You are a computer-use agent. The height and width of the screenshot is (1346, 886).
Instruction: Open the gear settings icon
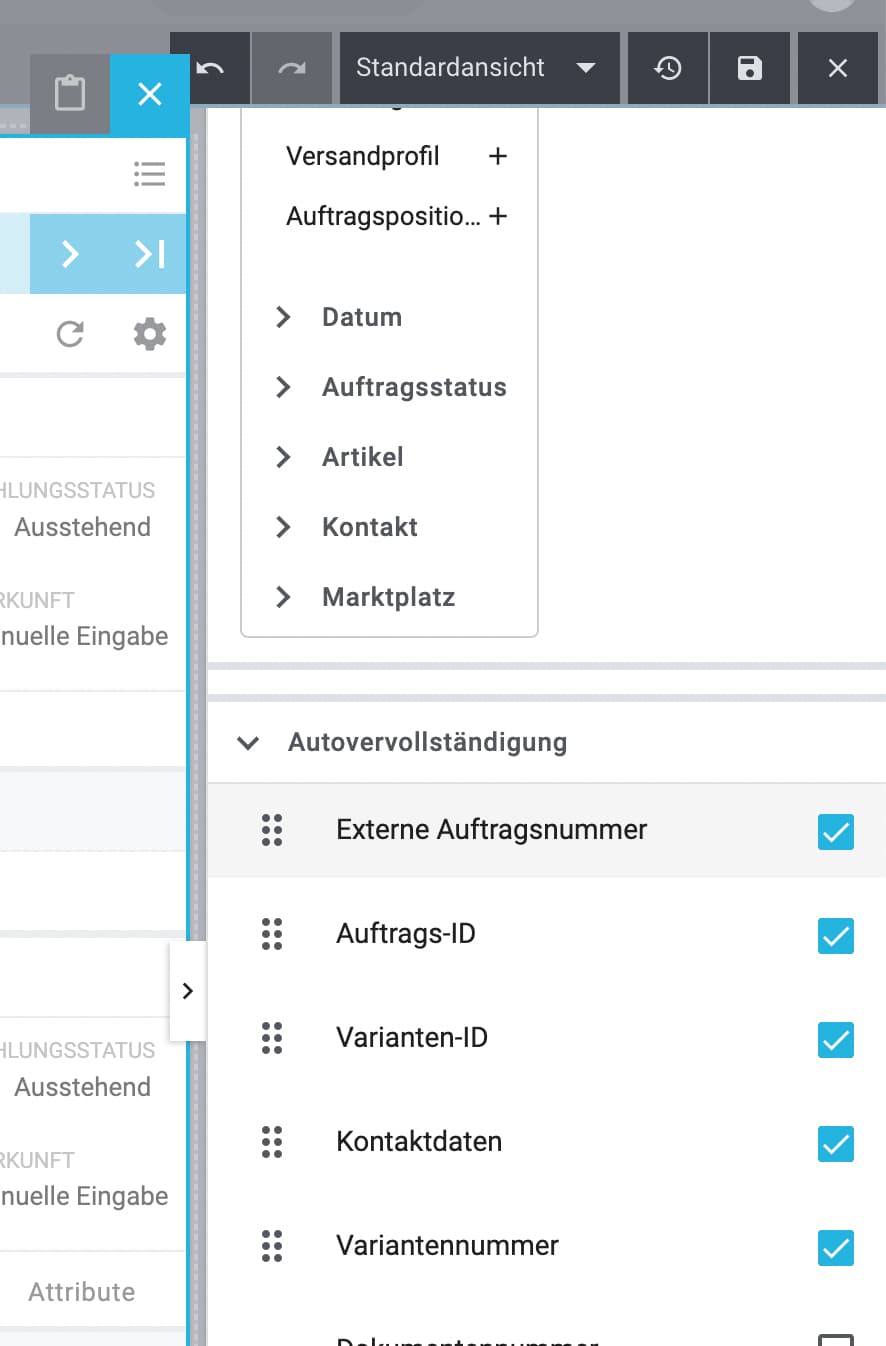[150, 334]
